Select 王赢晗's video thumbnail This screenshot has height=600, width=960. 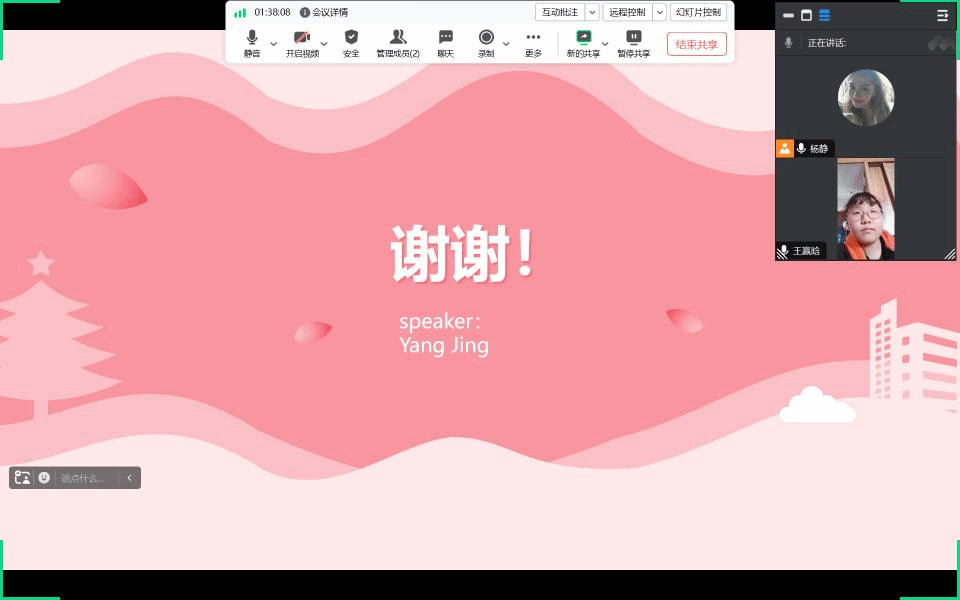coord(865,210)
